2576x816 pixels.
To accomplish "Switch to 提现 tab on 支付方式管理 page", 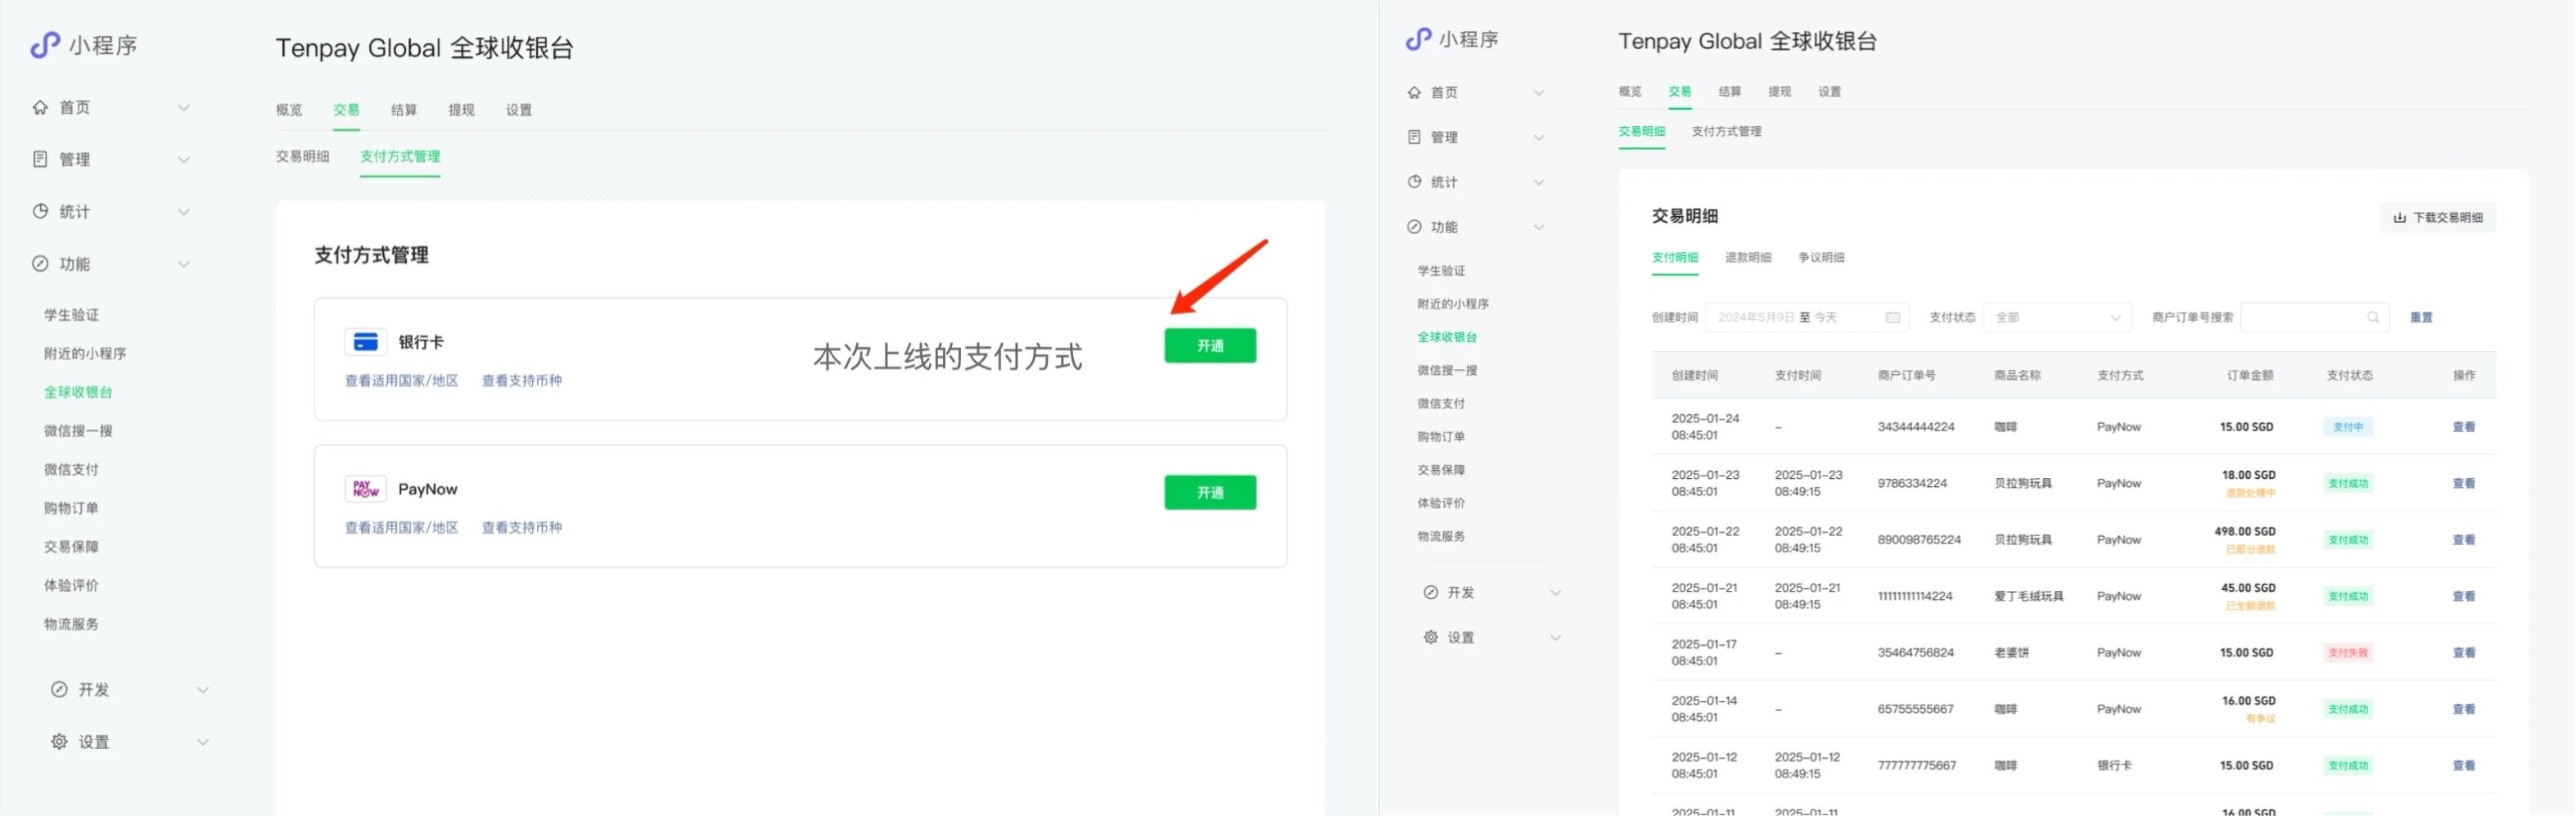I will pos(461,110).
